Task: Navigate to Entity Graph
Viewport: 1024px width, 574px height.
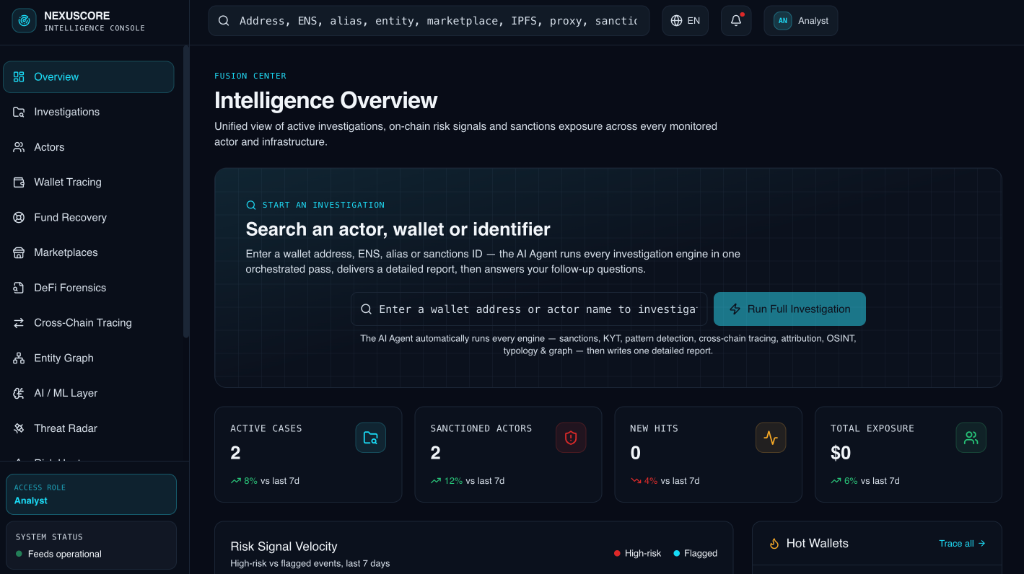Action: point(89,359)
